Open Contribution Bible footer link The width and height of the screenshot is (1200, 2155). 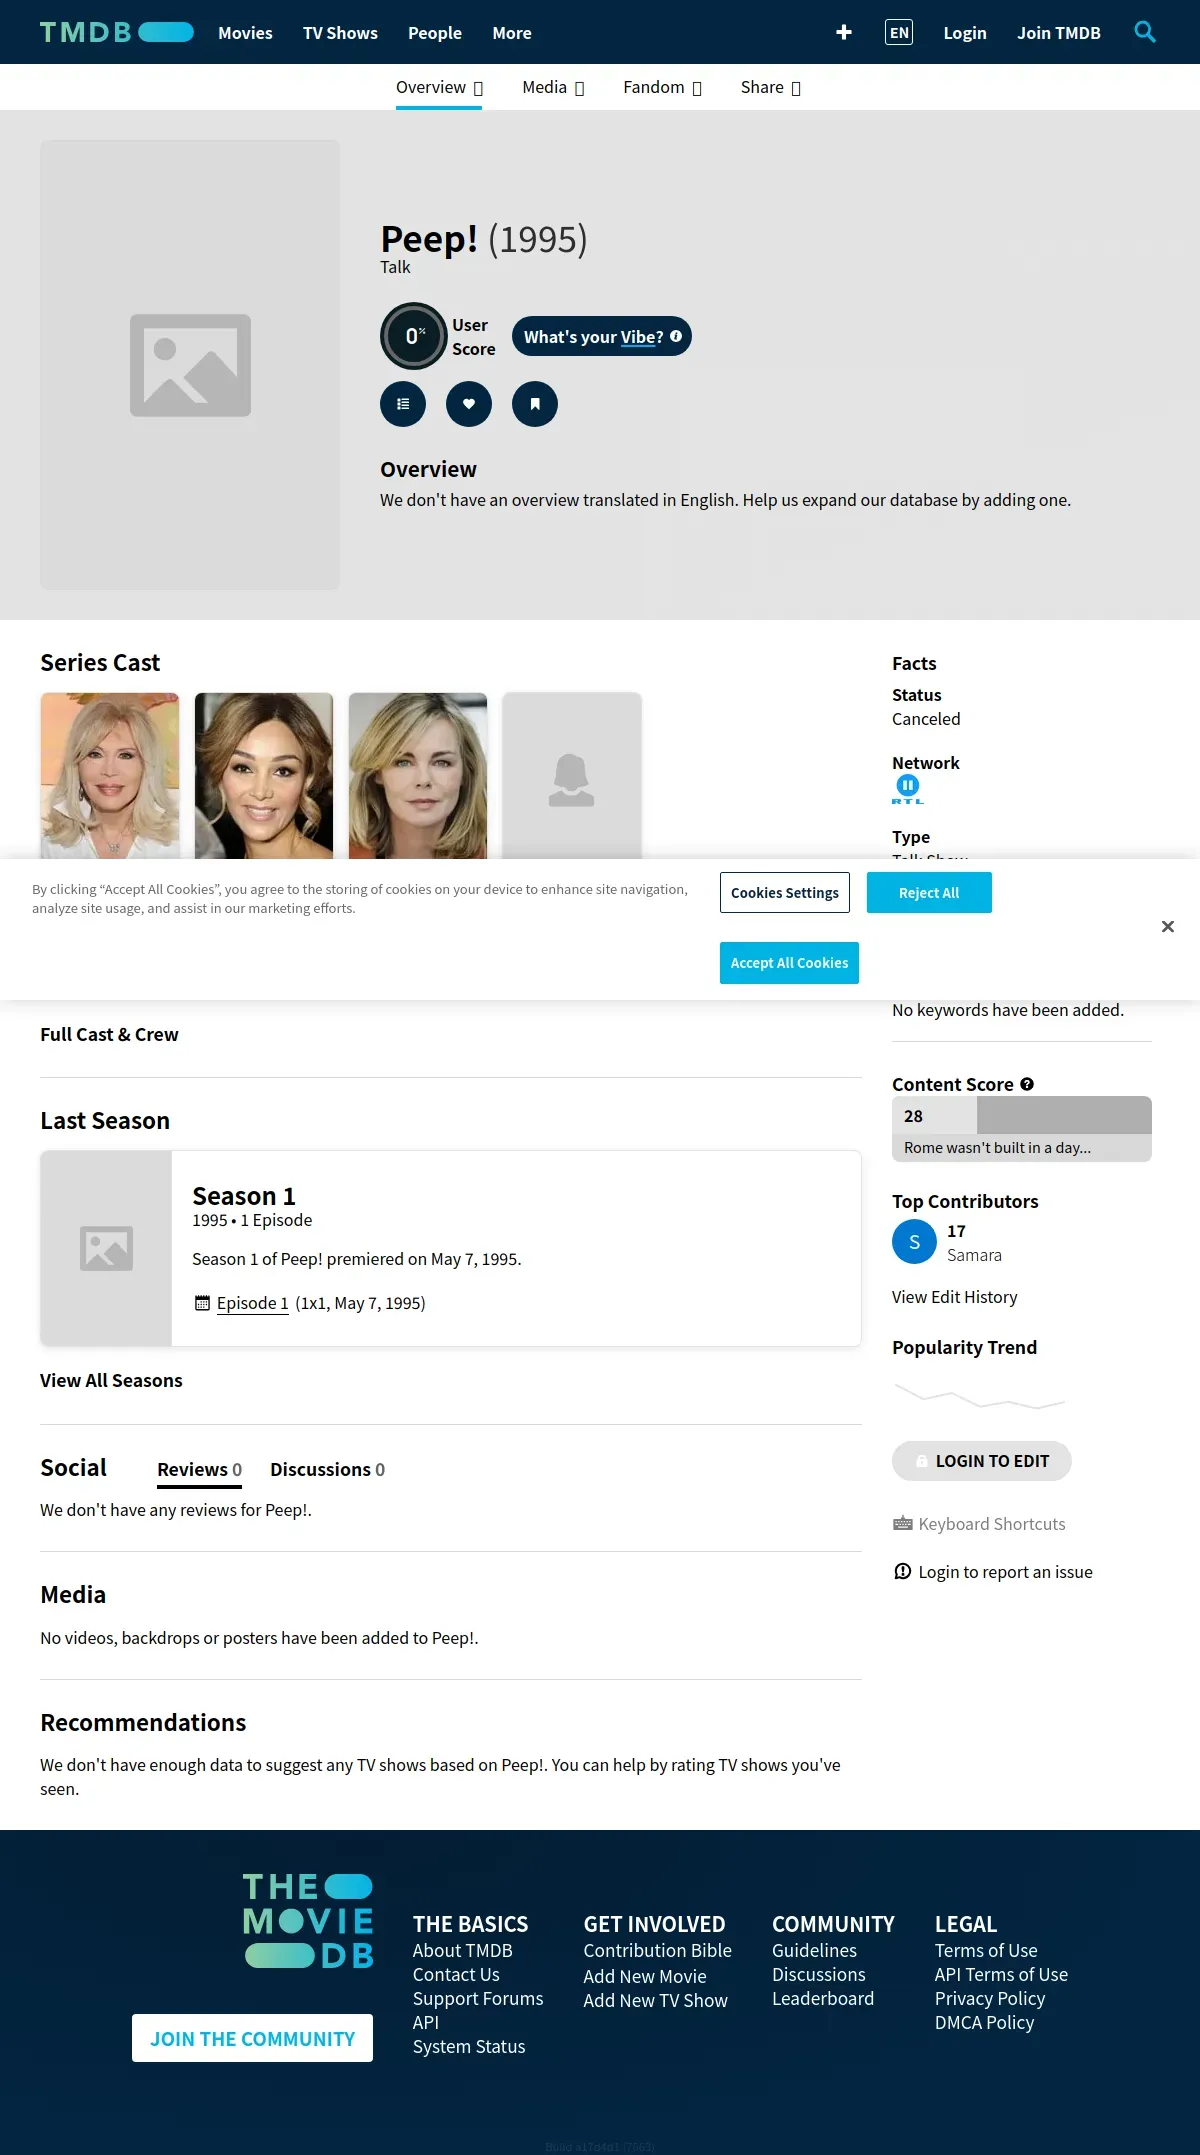coord(658,1950)
